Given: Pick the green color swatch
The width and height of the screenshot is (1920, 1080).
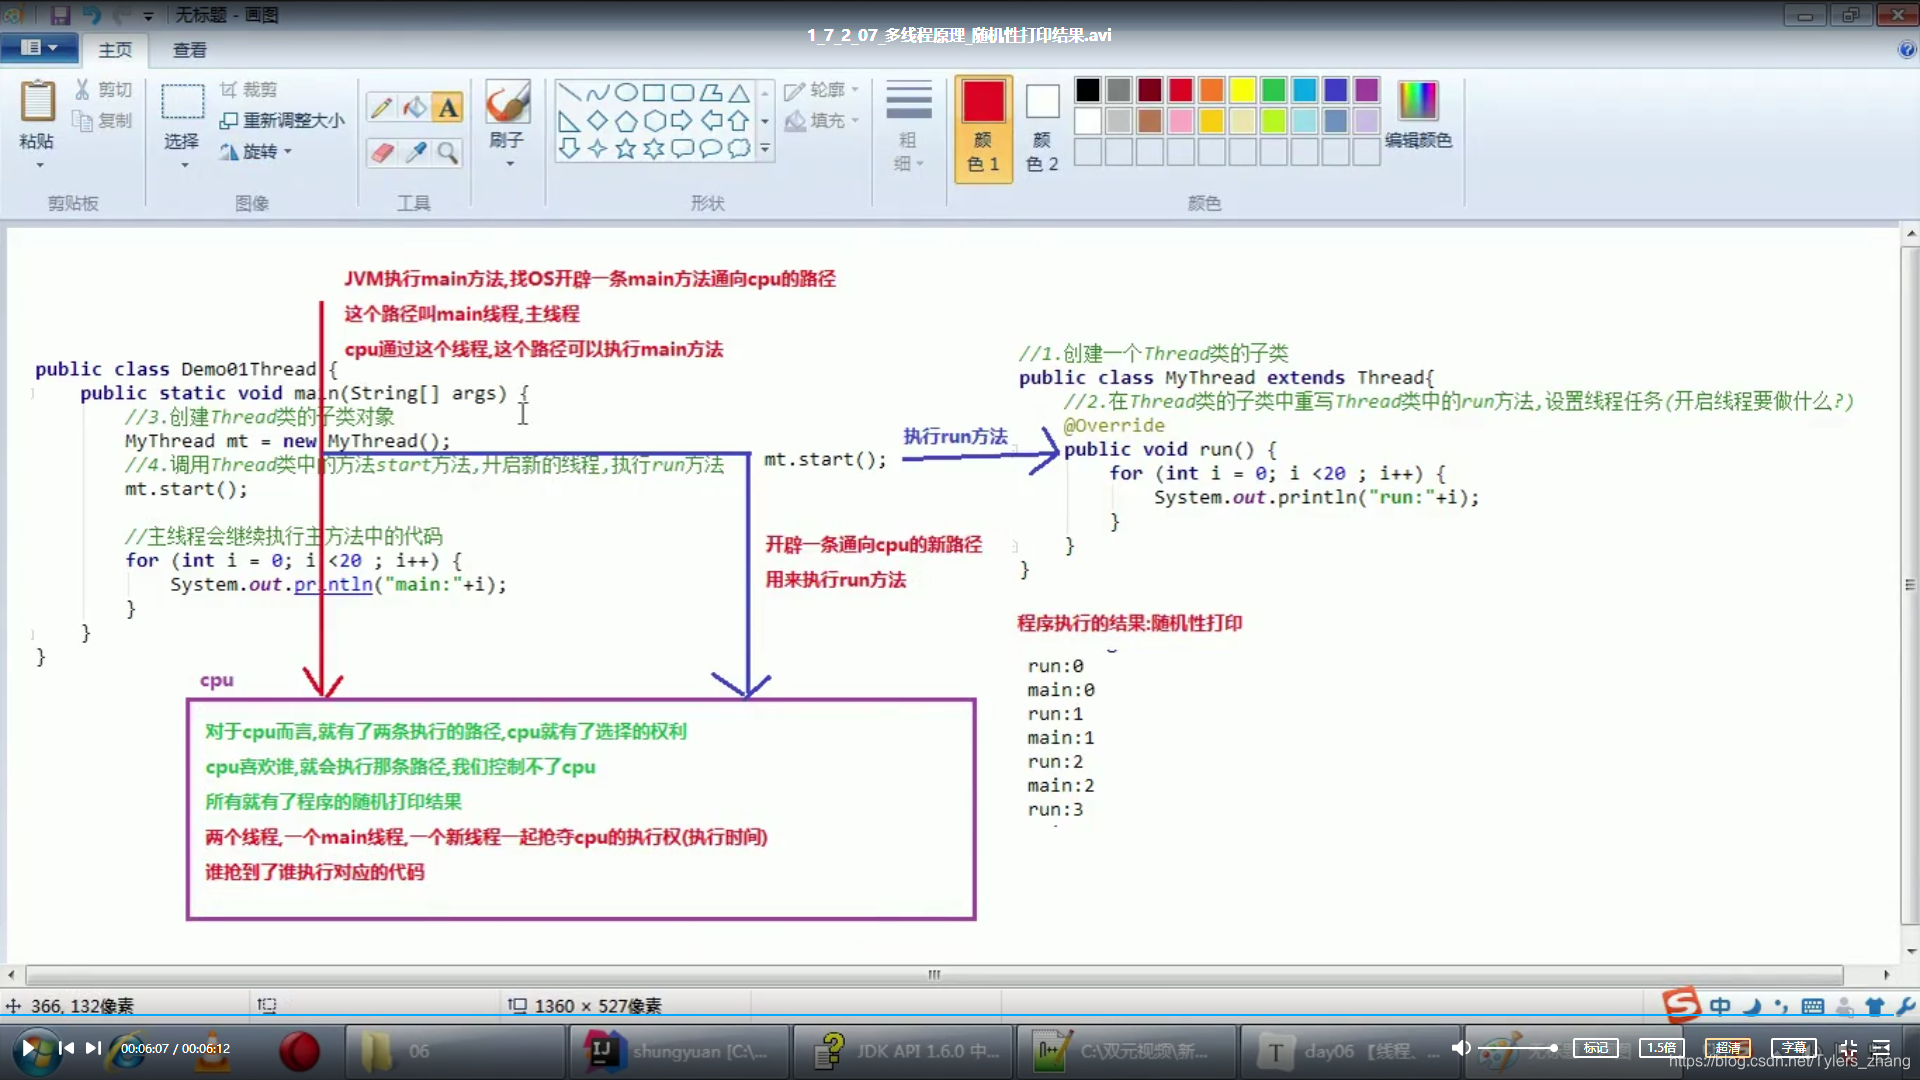Looking at the screenshot, I should coord(1273,91).
